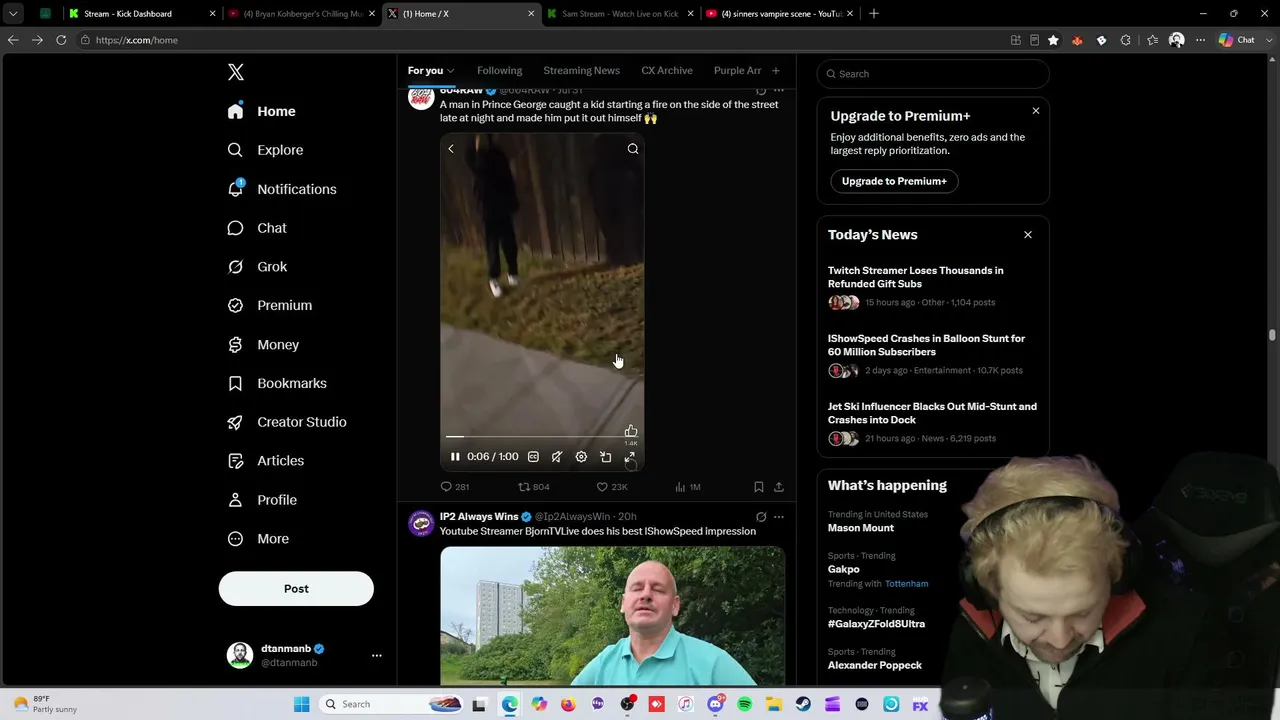Dismiss the Today's News panel
Image resolution: width=1280 pixels, height=720 pixels.
[1028, 235]
